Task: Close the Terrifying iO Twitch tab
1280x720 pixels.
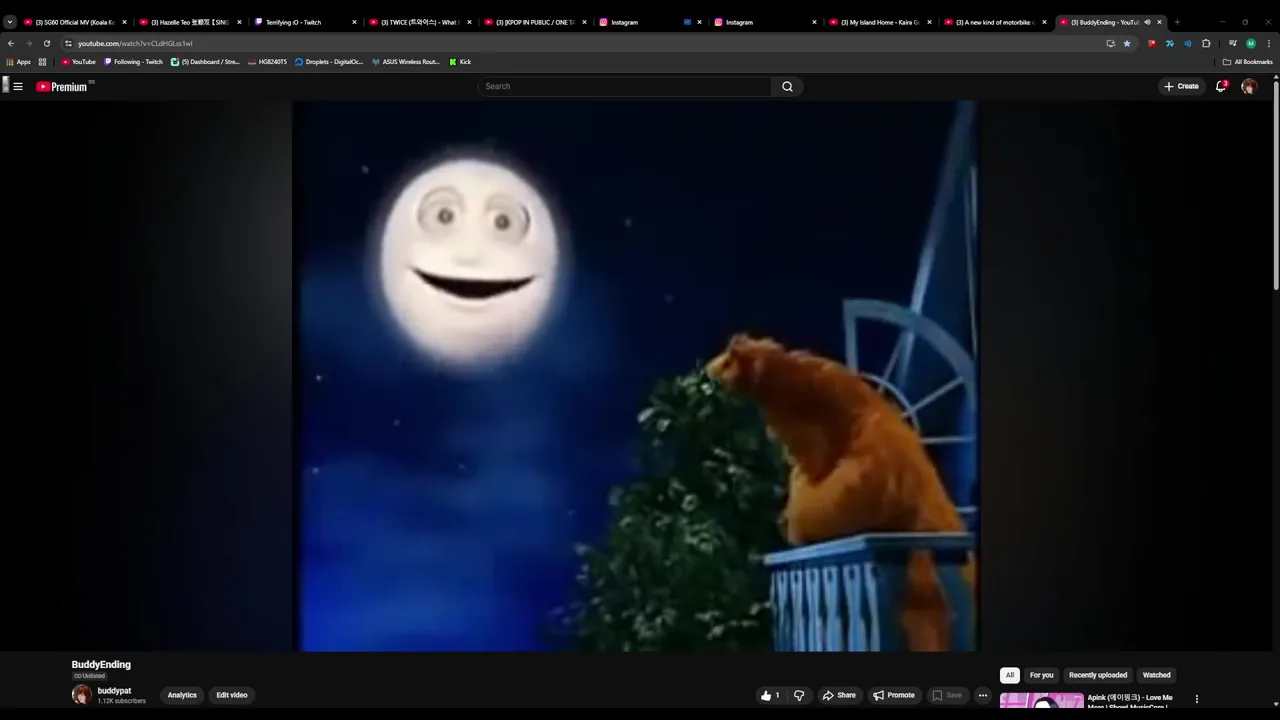Action: coord(354,22)
